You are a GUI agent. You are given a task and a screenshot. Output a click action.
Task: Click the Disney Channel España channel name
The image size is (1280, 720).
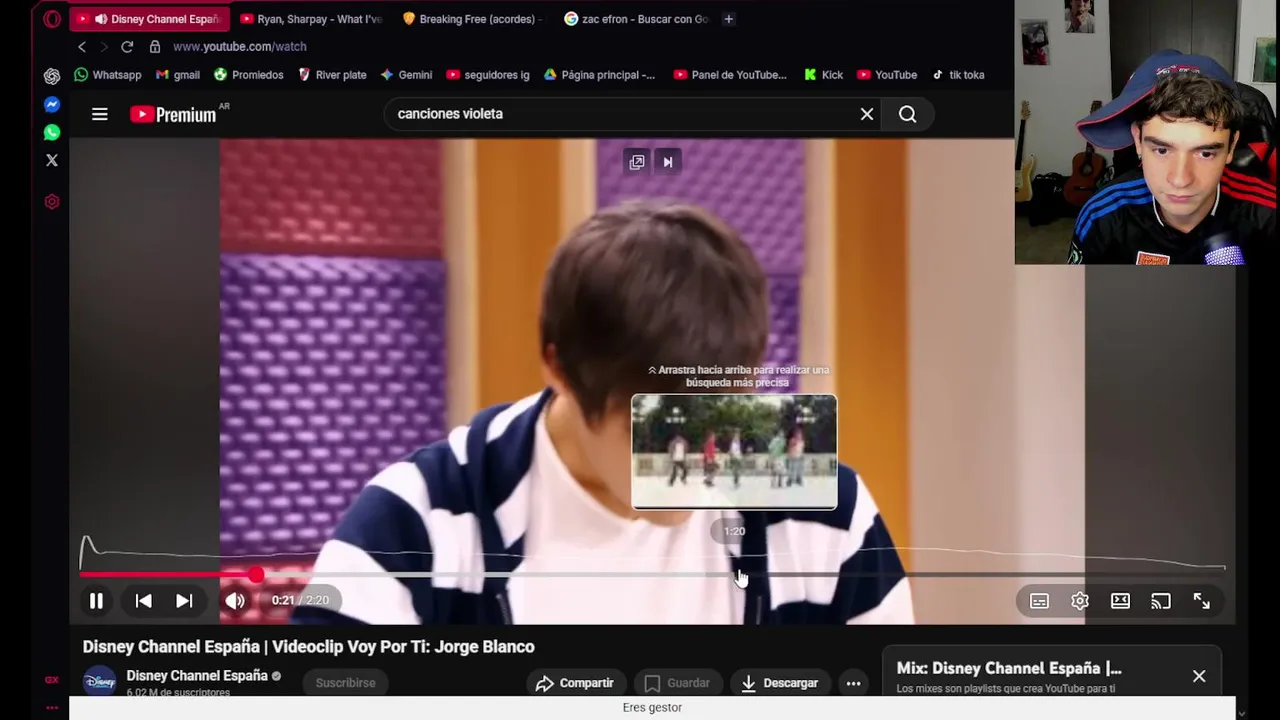197,676
